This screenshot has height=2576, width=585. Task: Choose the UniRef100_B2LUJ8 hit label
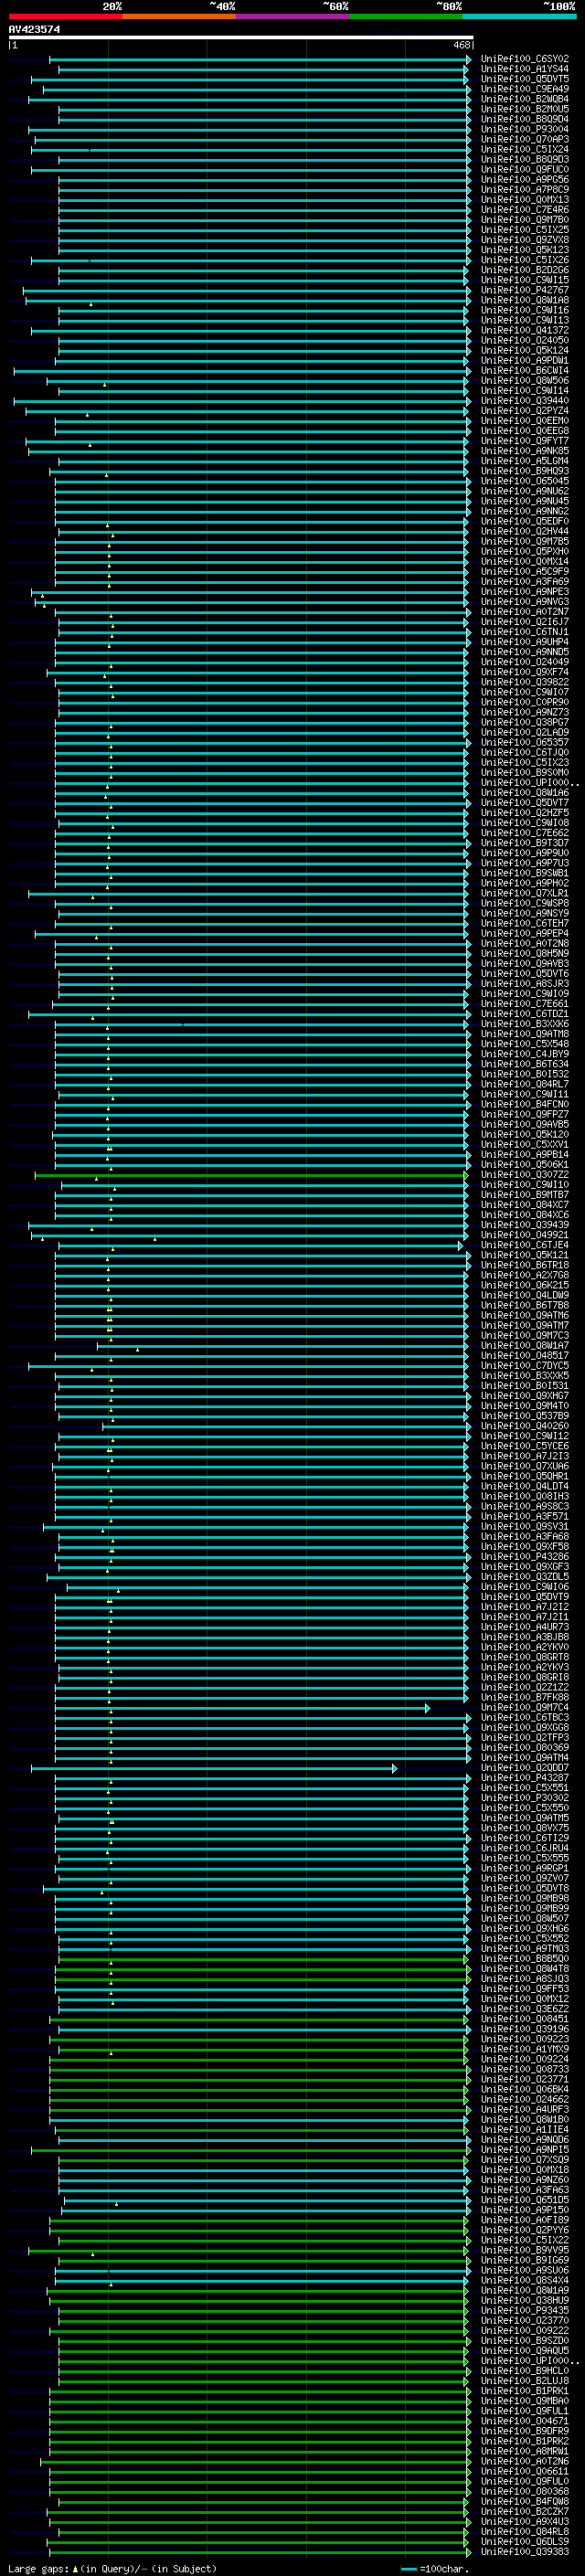tap(524, 2381)
